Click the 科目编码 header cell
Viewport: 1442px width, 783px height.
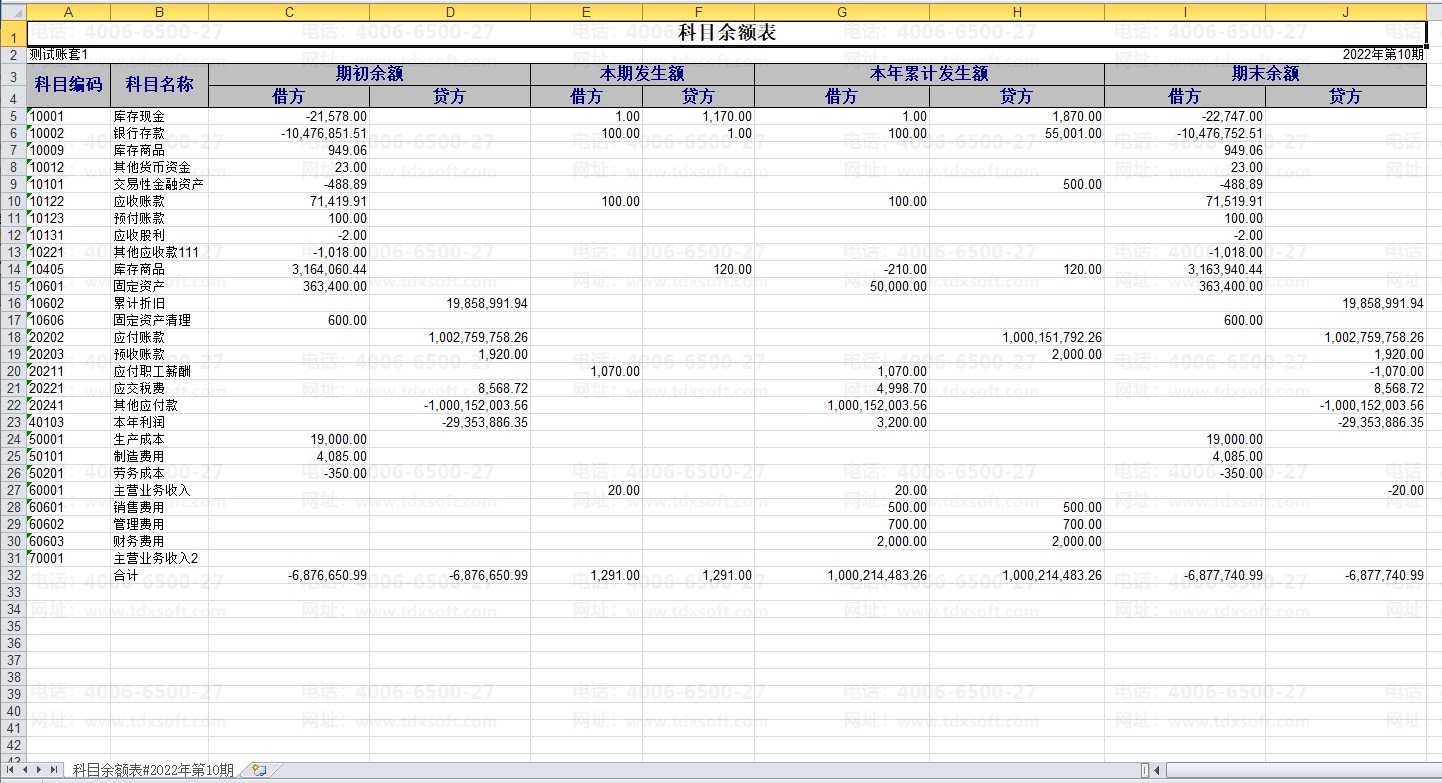[x=69, y=85]
